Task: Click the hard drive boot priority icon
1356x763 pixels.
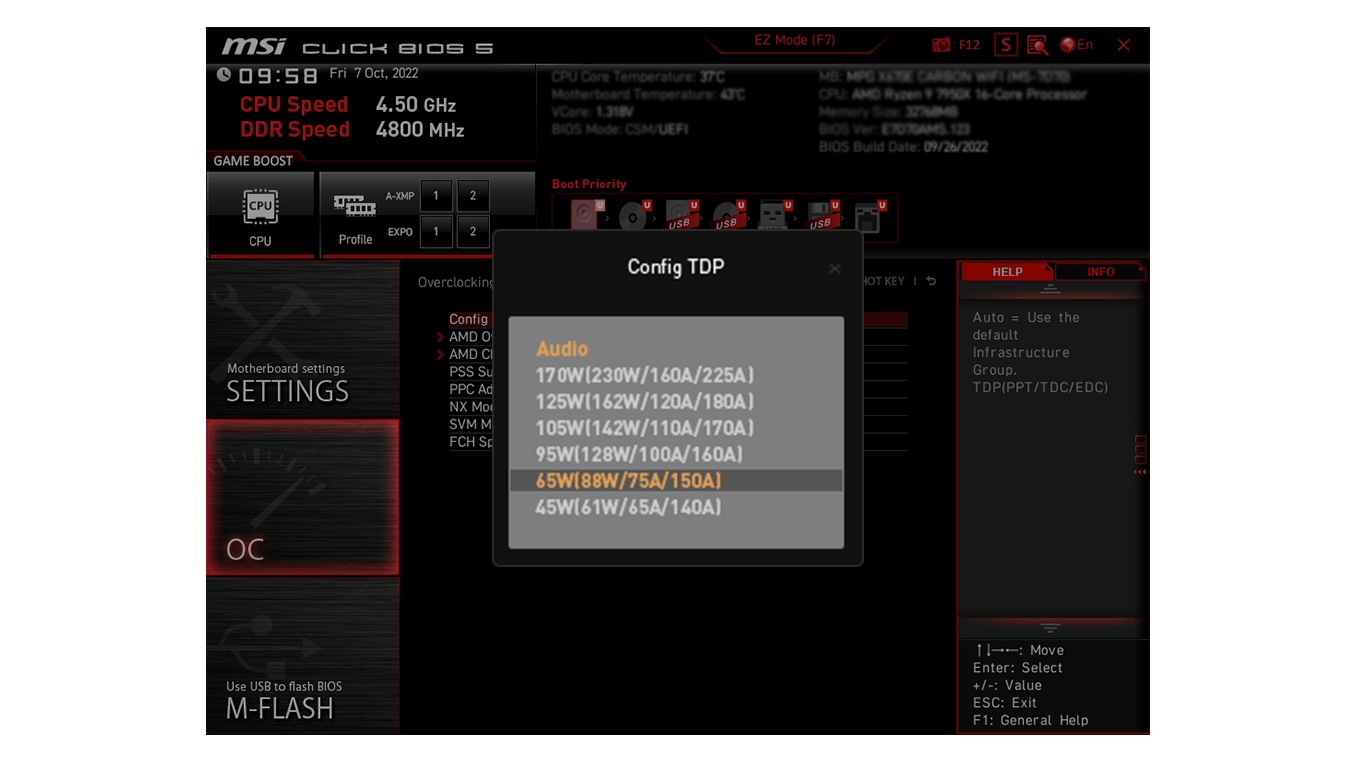Action: click(583, 213)
